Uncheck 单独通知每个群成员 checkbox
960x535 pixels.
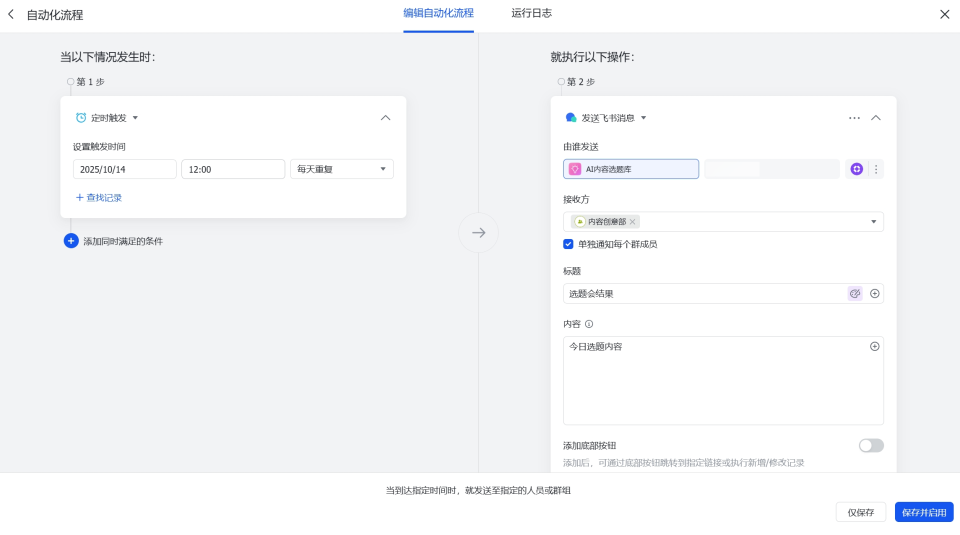(568, 244)
